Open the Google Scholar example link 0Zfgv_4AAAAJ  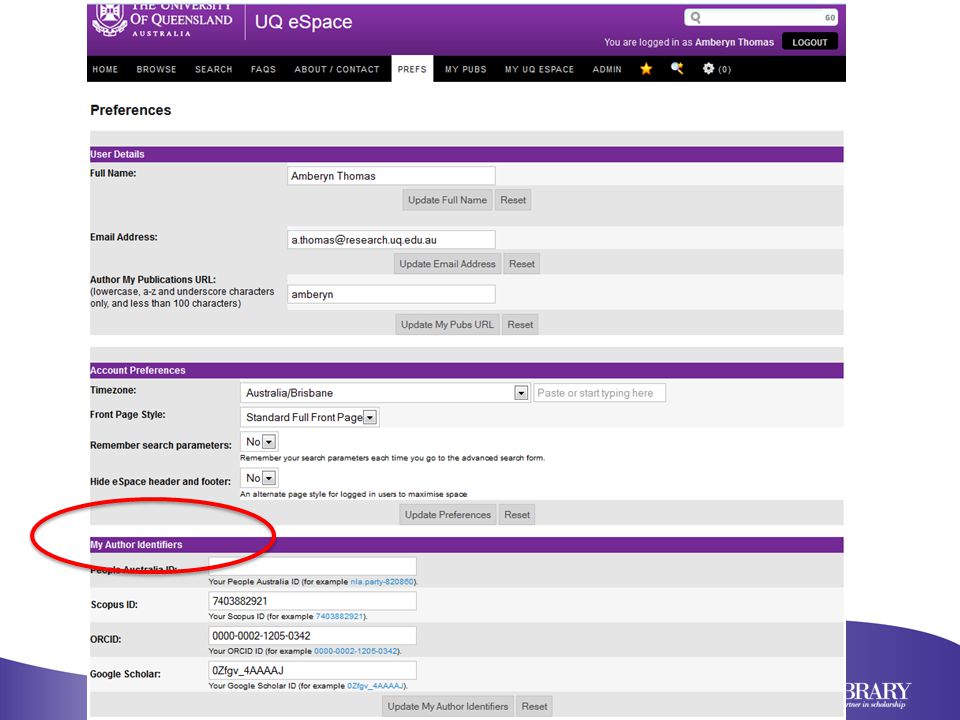376,686
